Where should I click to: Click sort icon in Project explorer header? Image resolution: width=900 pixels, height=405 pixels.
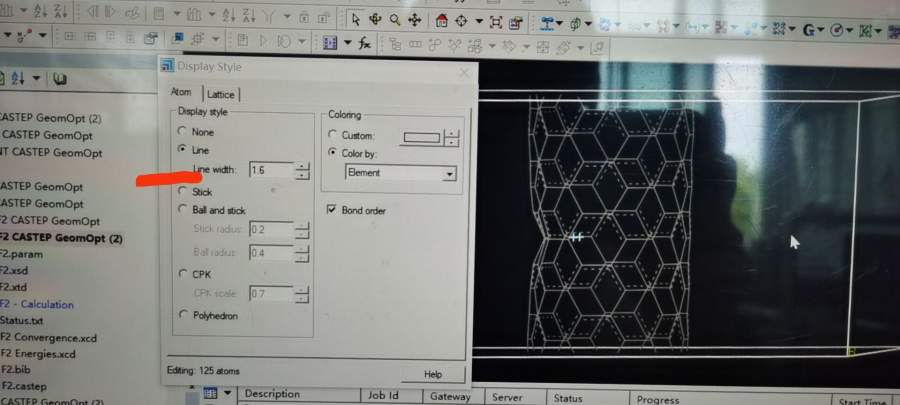click(x=18, y=78)
